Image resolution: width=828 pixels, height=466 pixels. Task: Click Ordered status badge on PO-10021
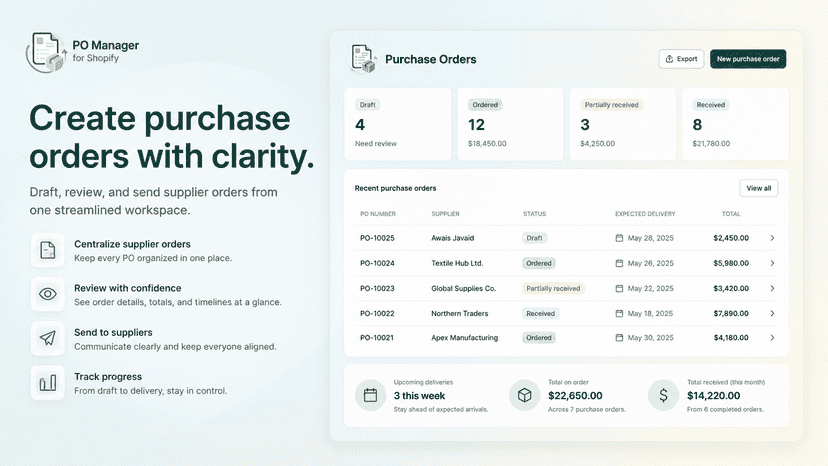click(x=539, y=338)
